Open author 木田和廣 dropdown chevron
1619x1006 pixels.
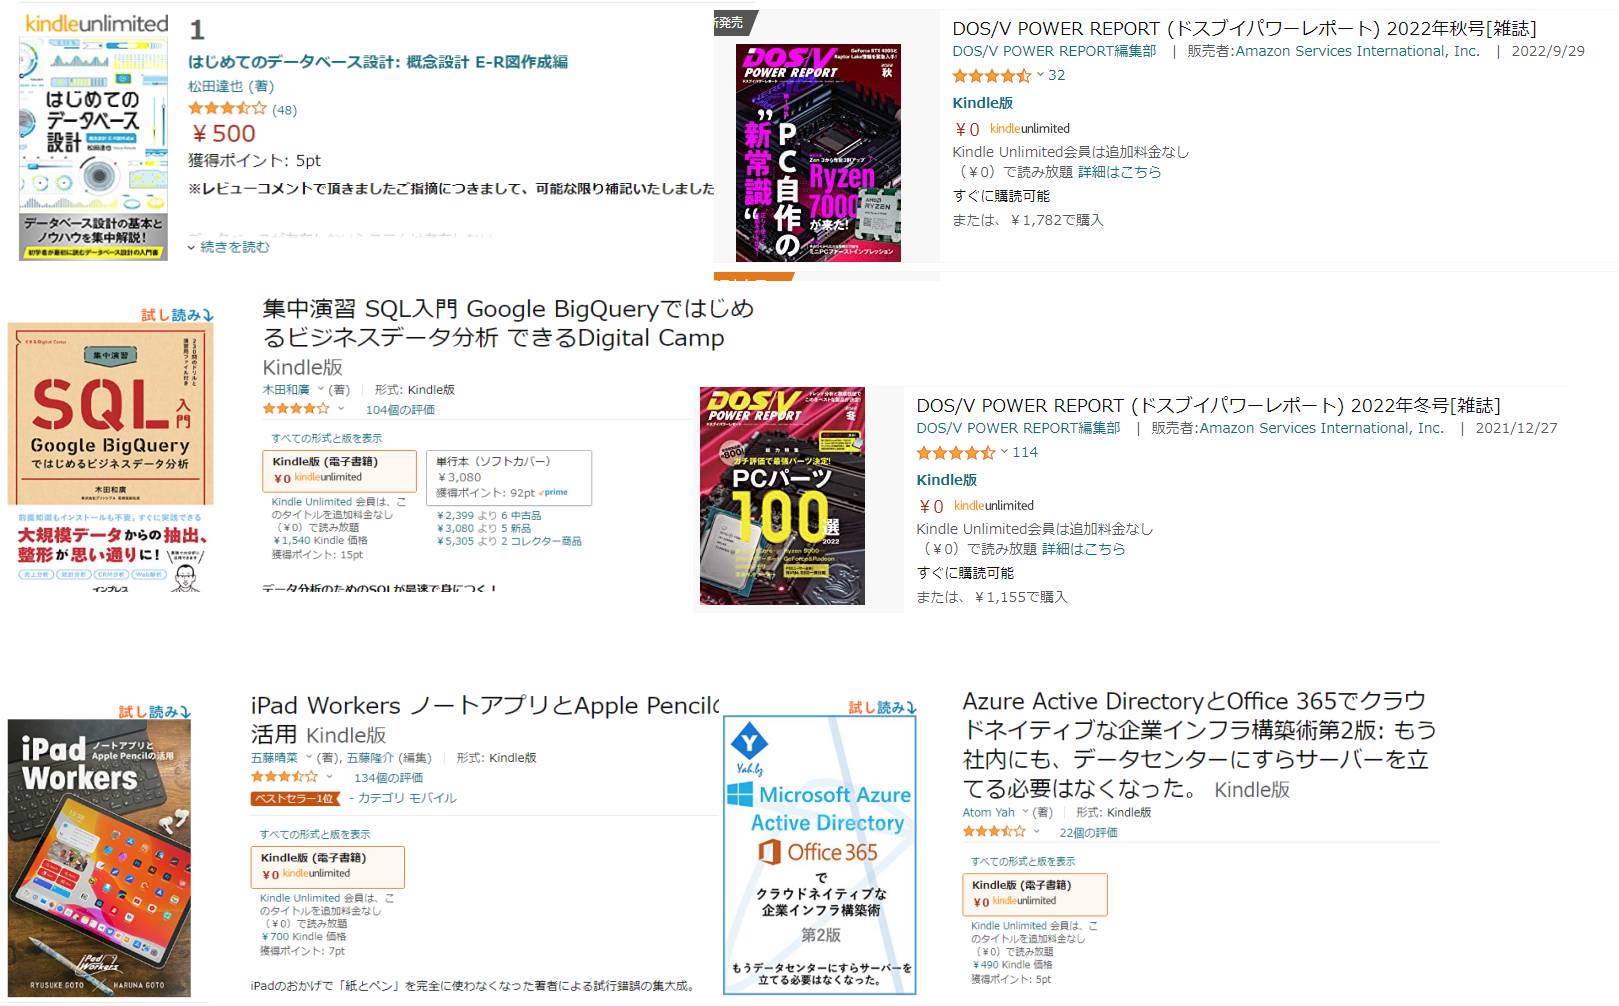pos(321,390)
